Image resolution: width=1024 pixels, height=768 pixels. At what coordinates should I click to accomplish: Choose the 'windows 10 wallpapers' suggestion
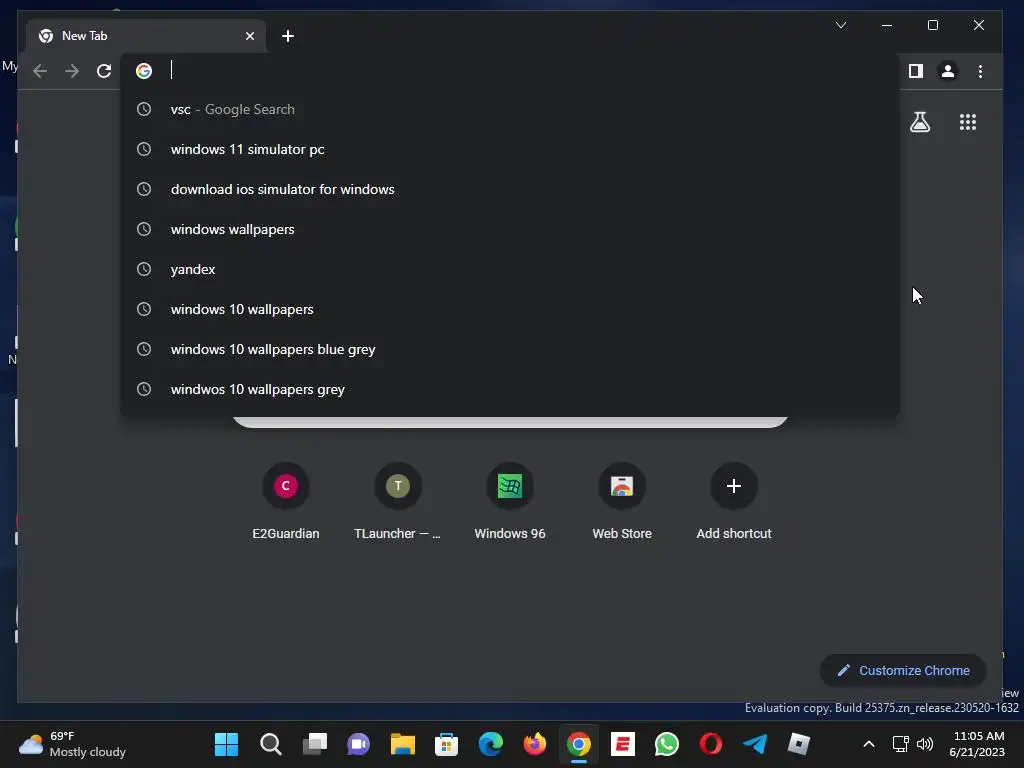click(510, 309)
